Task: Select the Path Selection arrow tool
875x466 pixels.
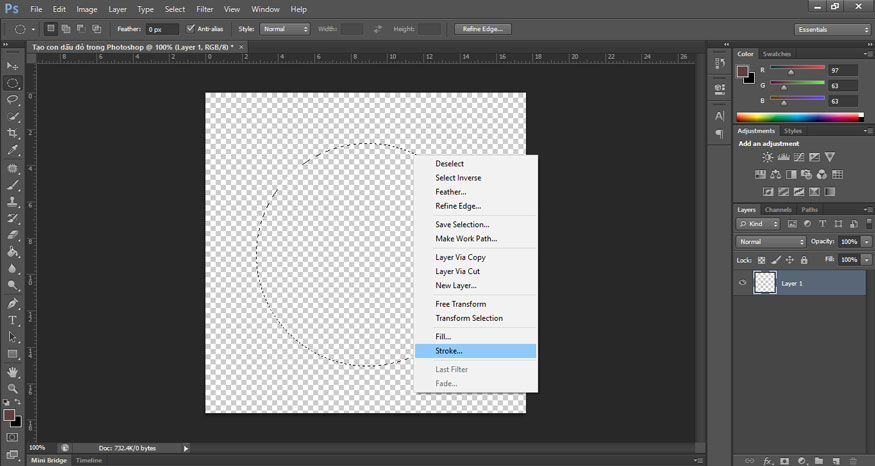Action: pyautogui.click(x=12, y=337)
